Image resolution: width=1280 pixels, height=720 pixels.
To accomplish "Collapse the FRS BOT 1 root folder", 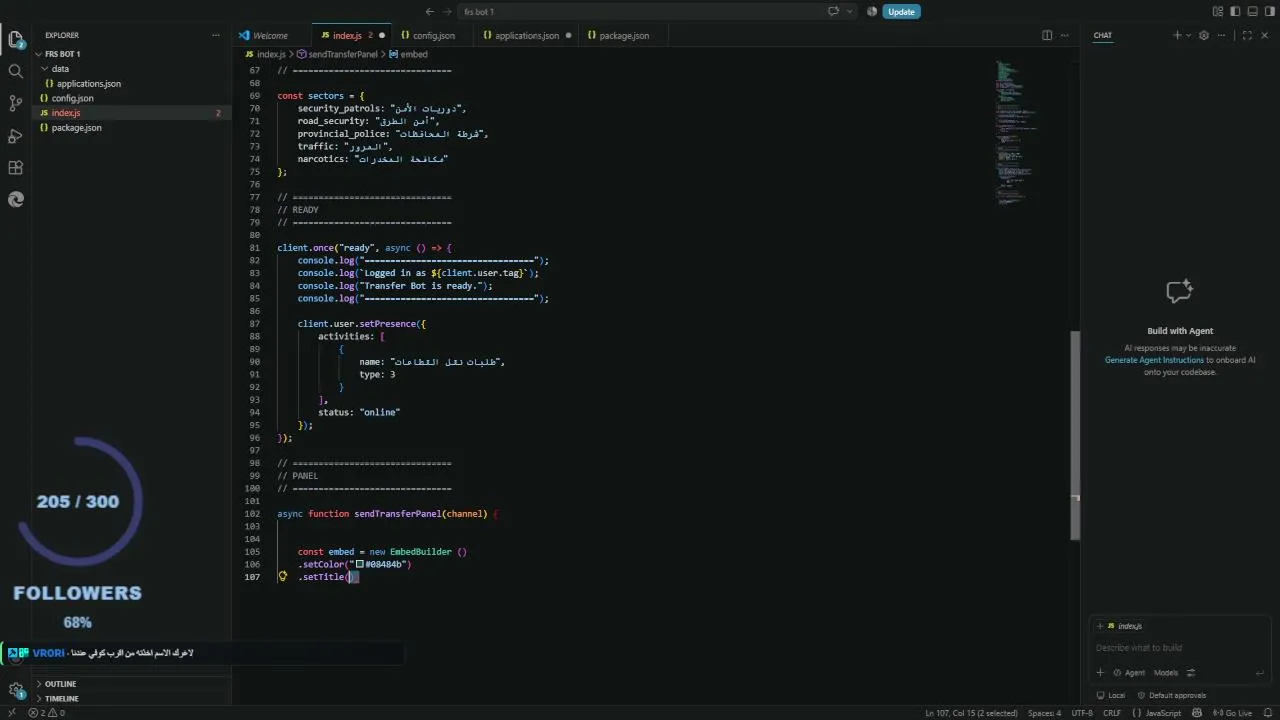I will tap(130, 54).
